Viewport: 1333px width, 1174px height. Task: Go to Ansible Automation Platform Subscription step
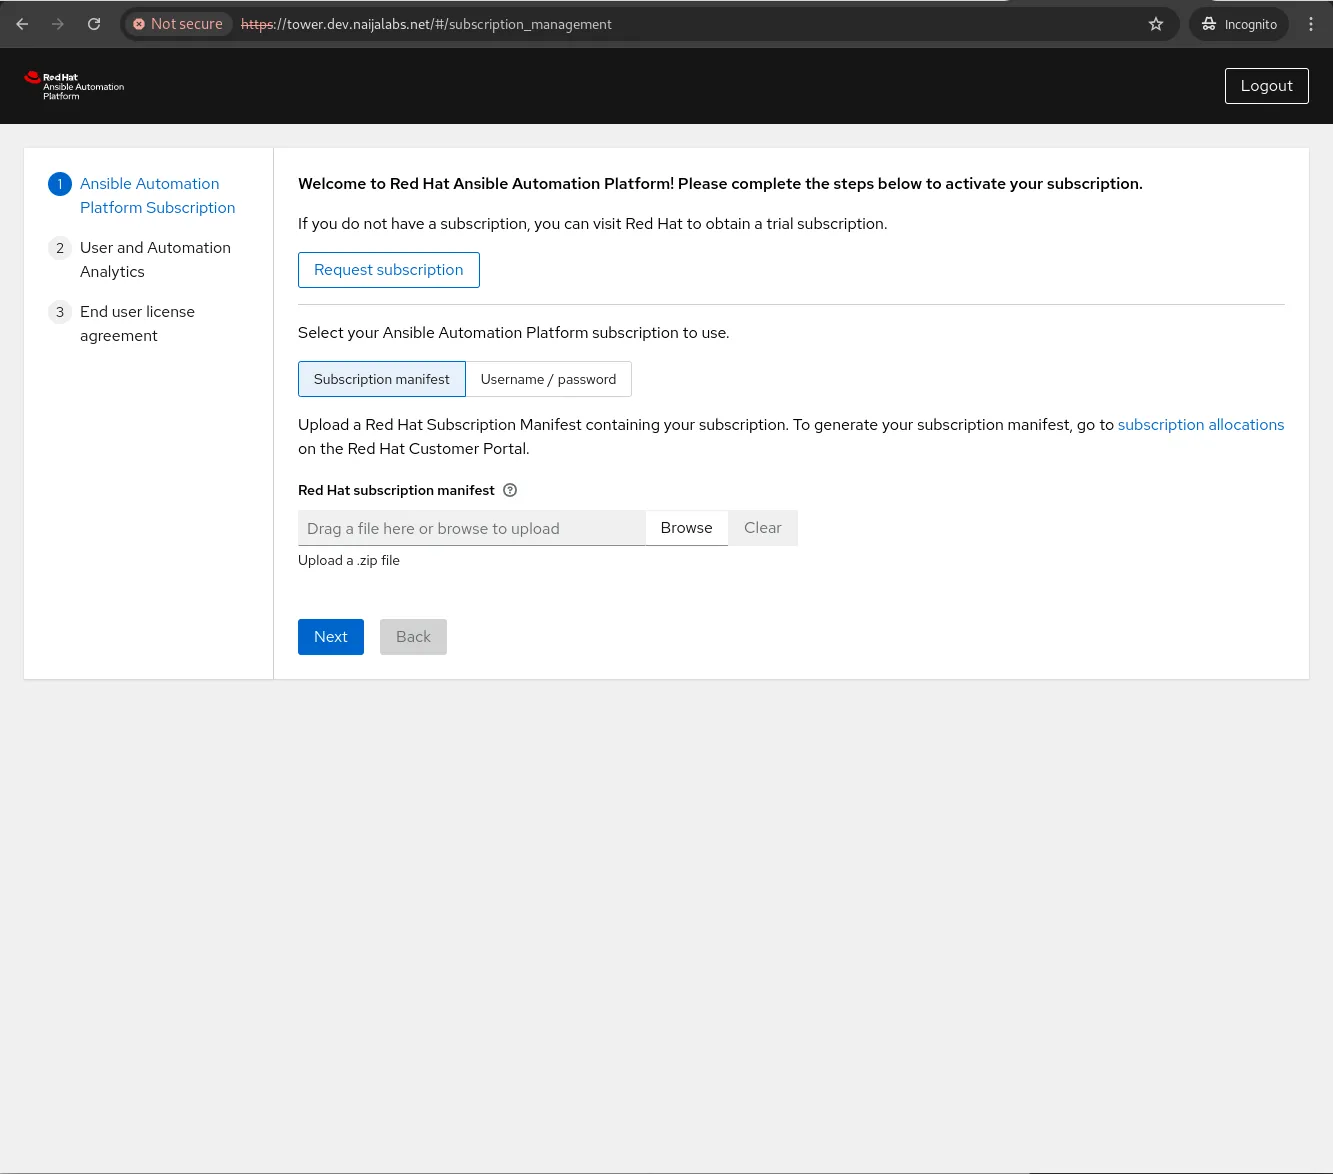tap(157, 196)
